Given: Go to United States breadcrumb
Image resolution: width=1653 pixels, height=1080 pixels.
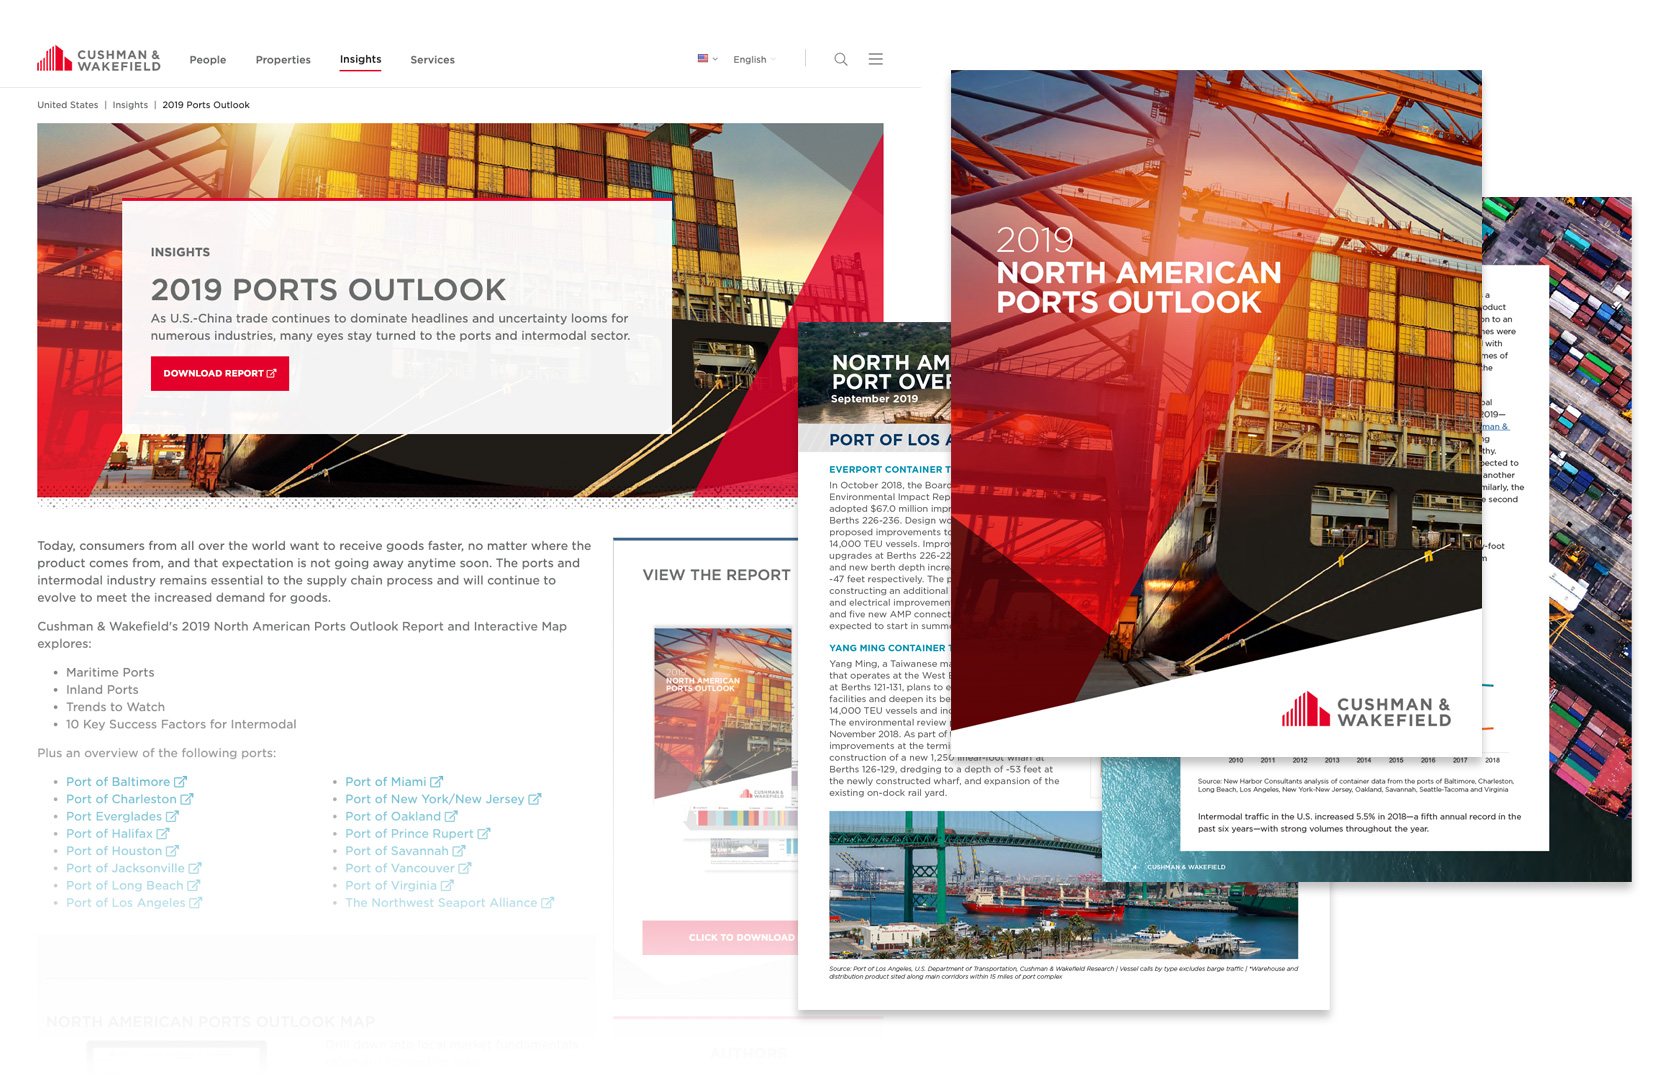Looking at the screenshot, I should 68,105.
